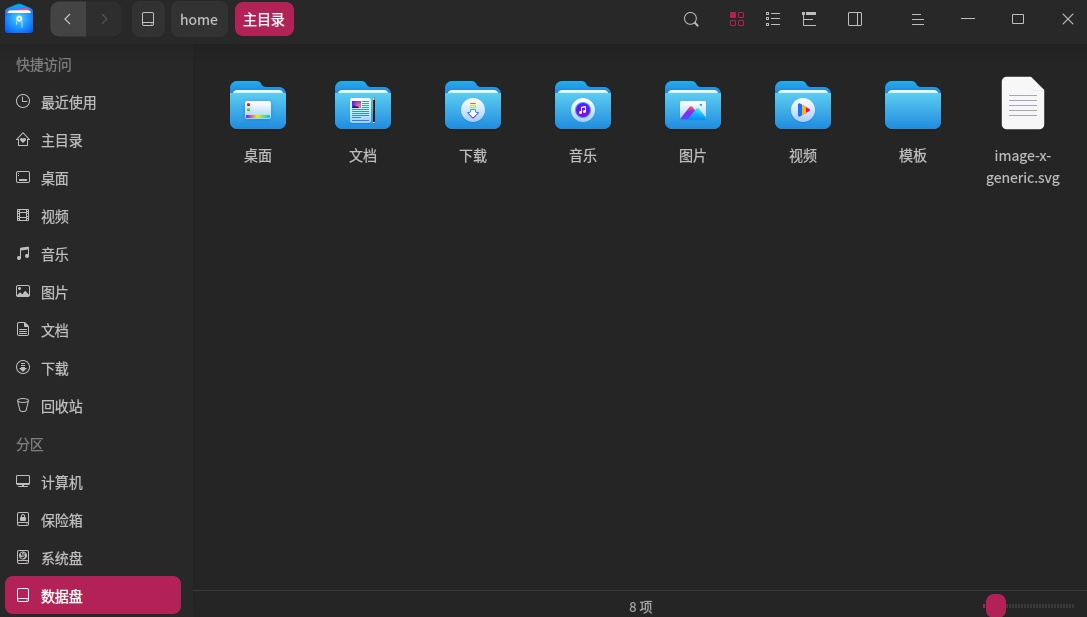The image size is (1087, 617).
Task: Click the disk icon in address bar
Action: click(x=148, y=19)
